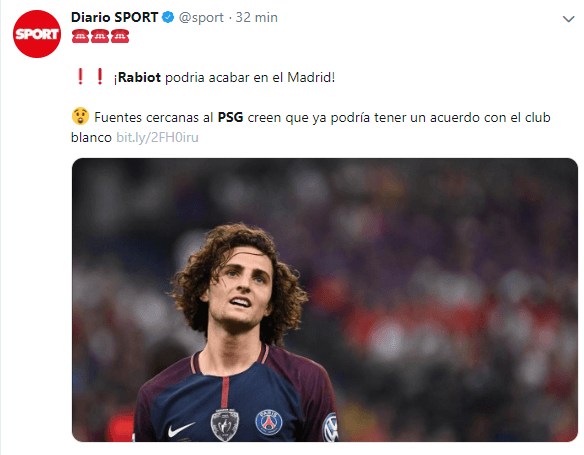Viewport: 584px width, 455px height.
Task: Open the Diario SPORT account name
Action: pyautogui.click(x=115, y=17)
